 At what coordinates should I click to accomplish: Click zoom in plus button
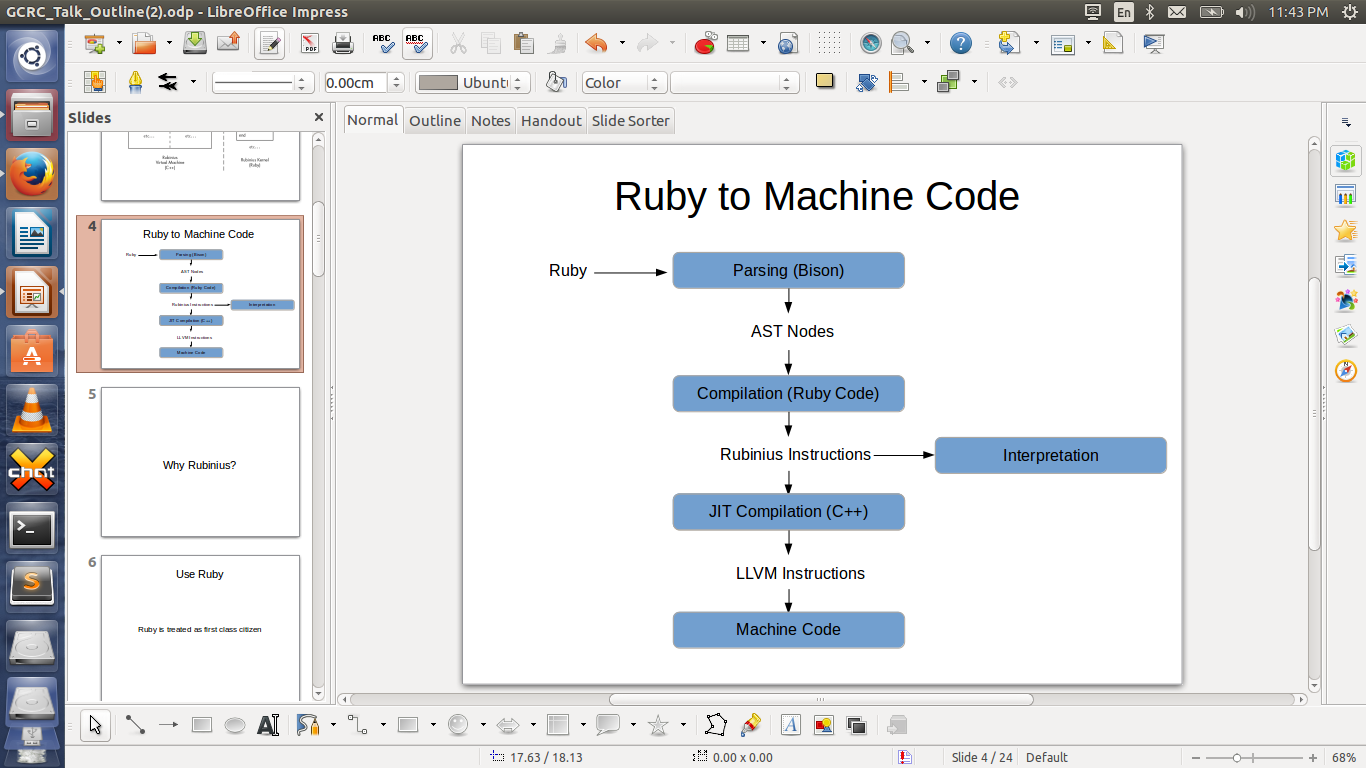click(1312, 758)
